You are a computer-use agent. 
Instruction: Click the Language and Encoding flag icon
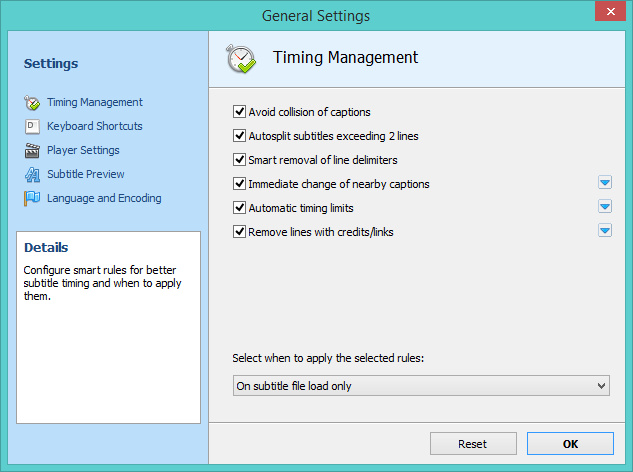[31, 198]
